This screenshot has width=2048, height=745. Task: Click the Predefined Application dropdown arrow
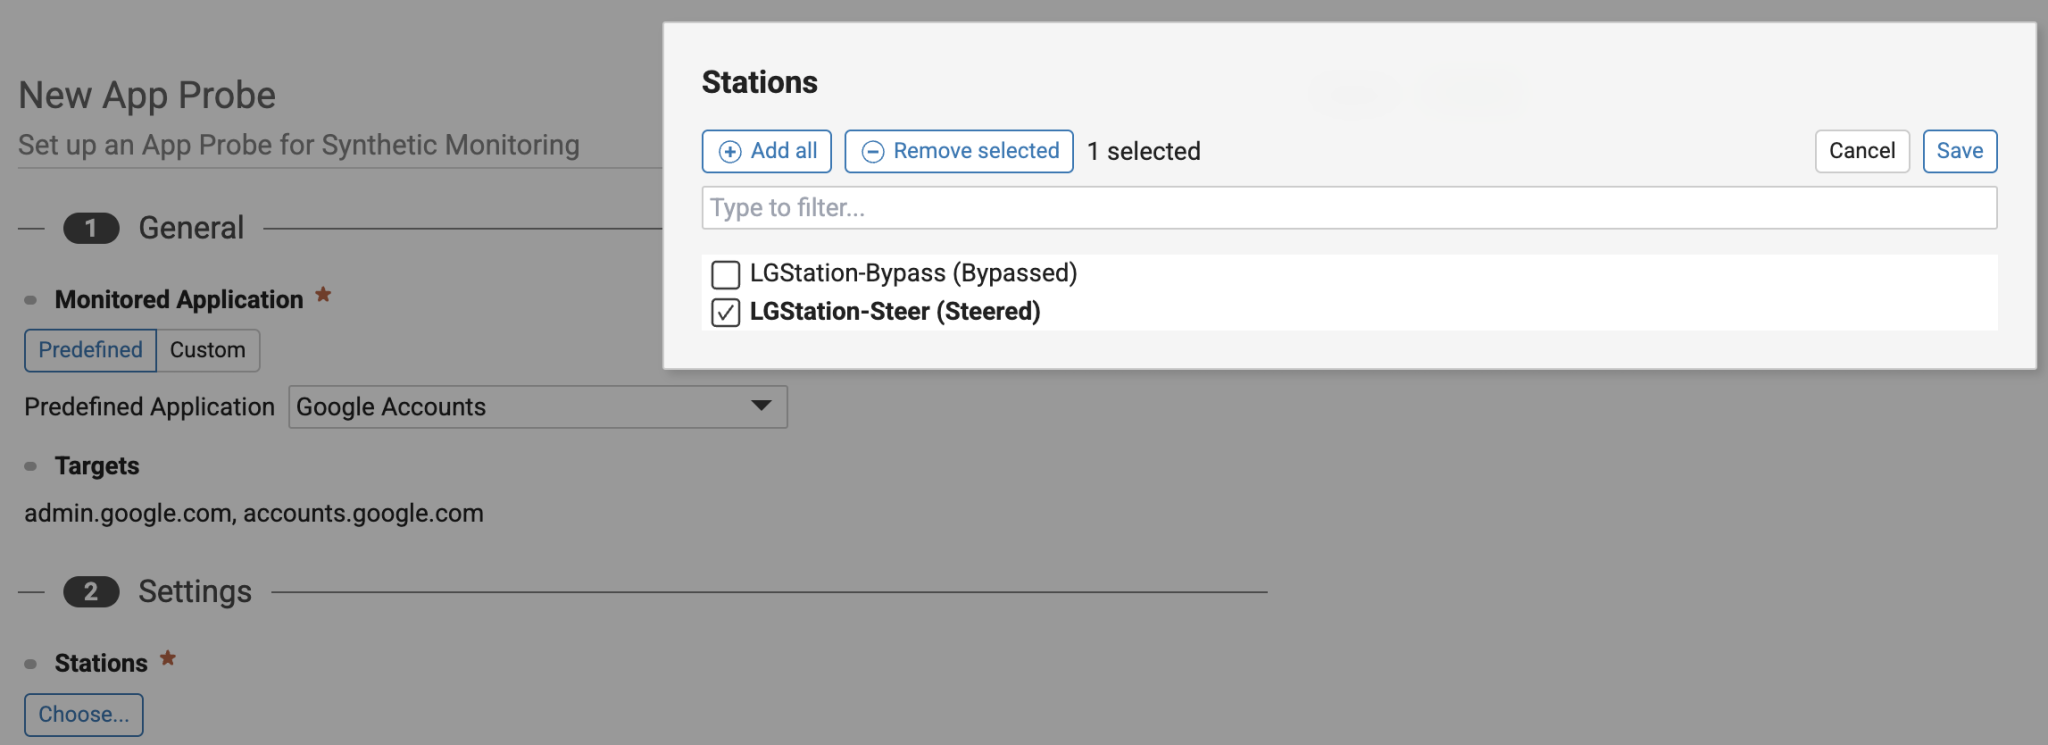[x=761, y=406]
